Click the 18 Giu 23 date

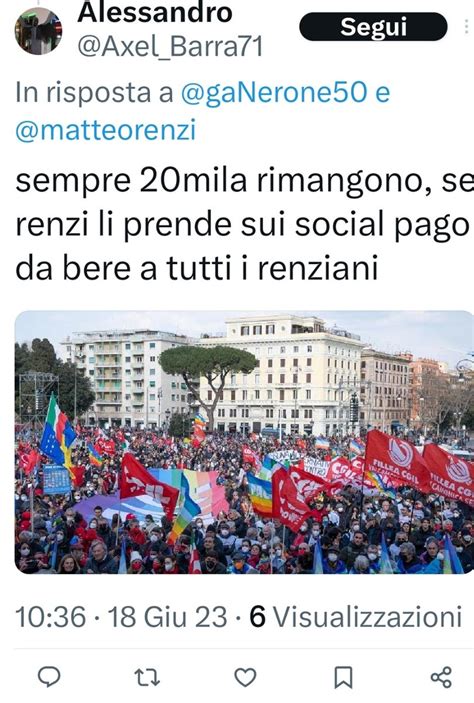pos(167,616)
